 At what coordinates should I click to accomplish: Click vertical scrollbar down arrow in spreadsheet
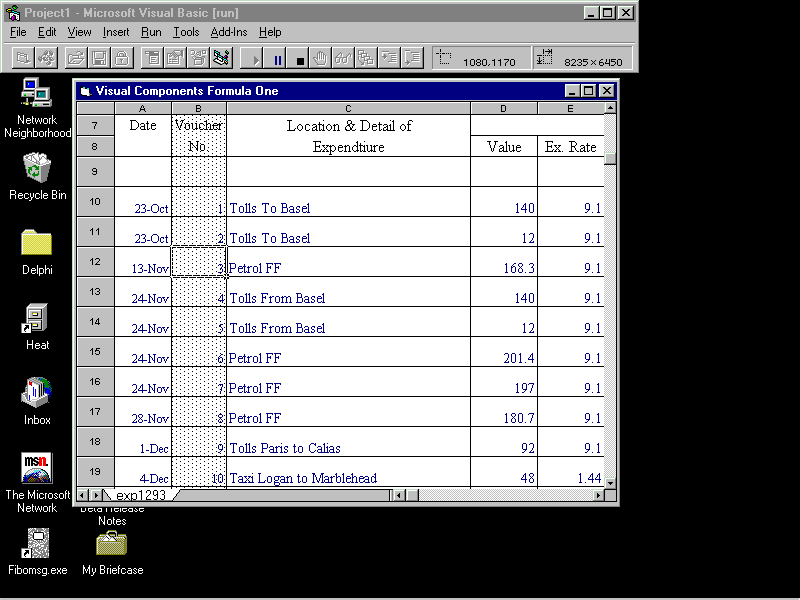(610, 482)
